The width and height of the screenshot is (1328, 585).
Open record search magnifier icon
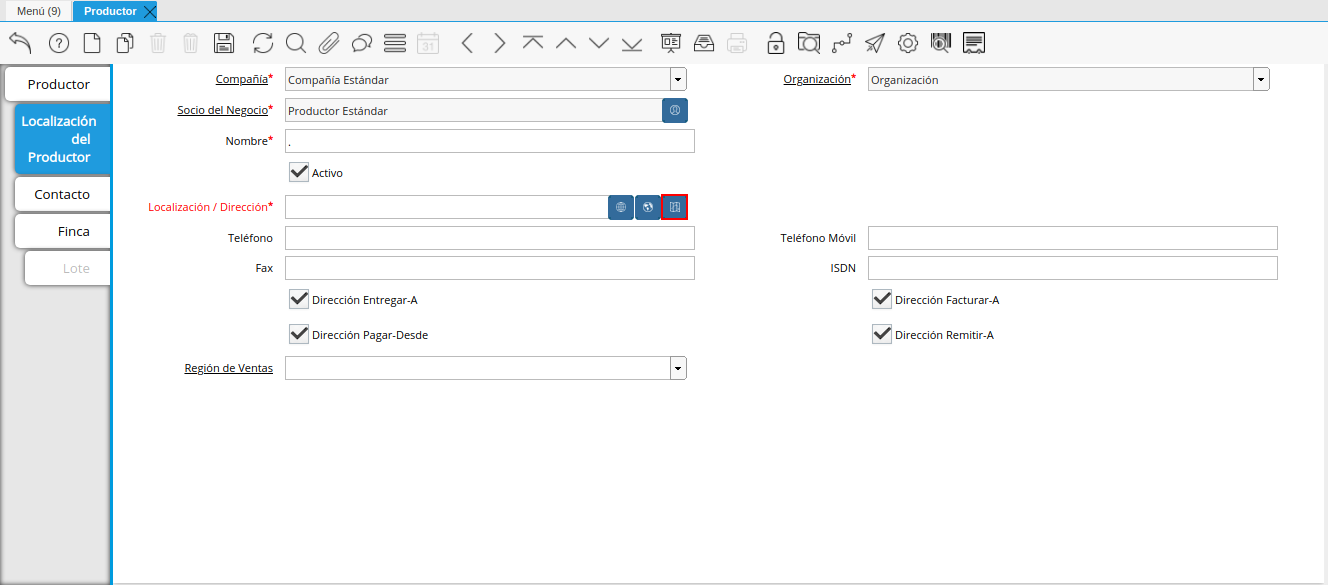(295, 43)
